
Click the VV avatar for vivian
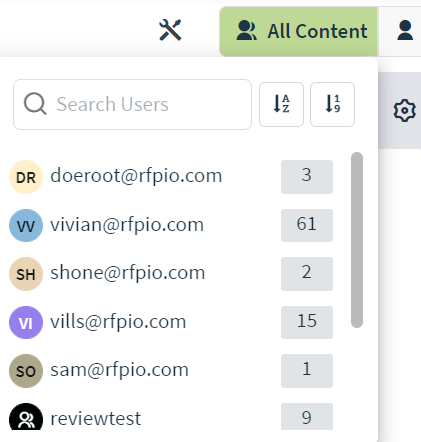[26, 226]
